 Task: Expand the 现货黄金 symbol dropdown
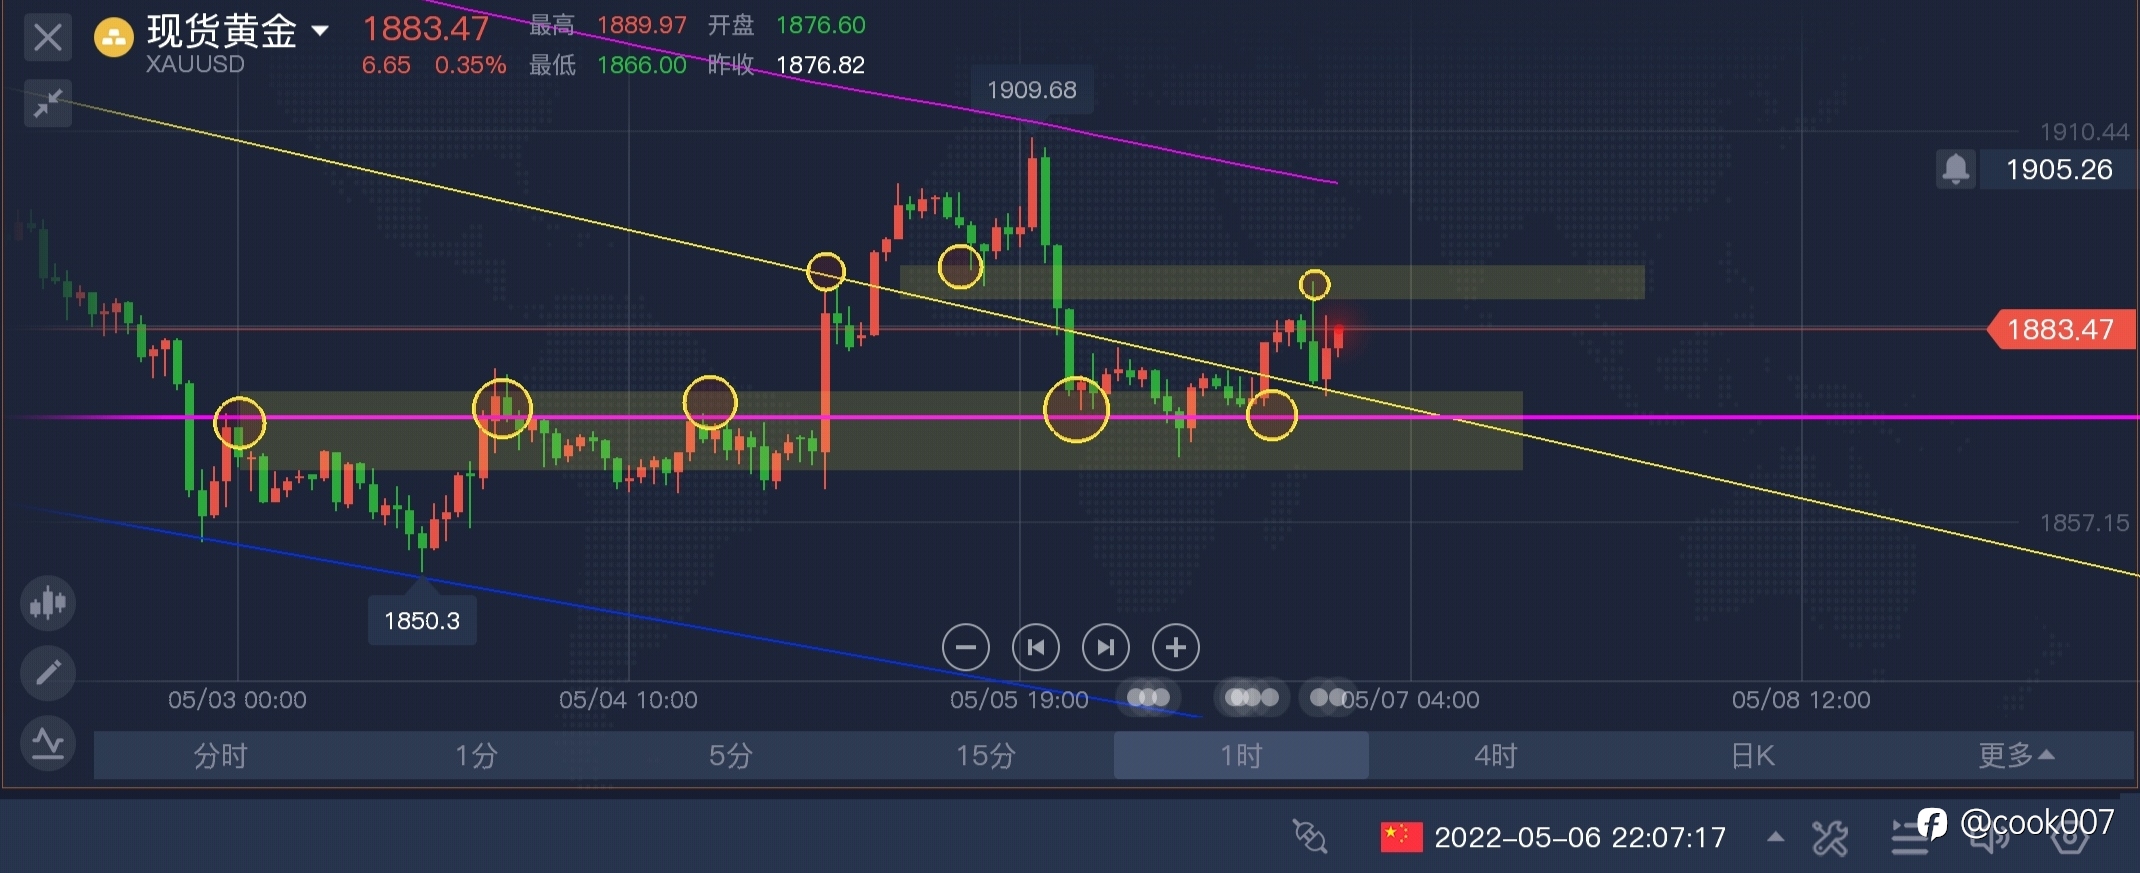pos(320,31)
